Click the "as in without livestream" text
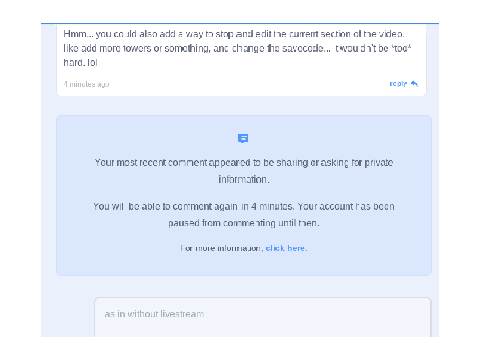This screenshot has width=480, height=360. pos(154,314)
